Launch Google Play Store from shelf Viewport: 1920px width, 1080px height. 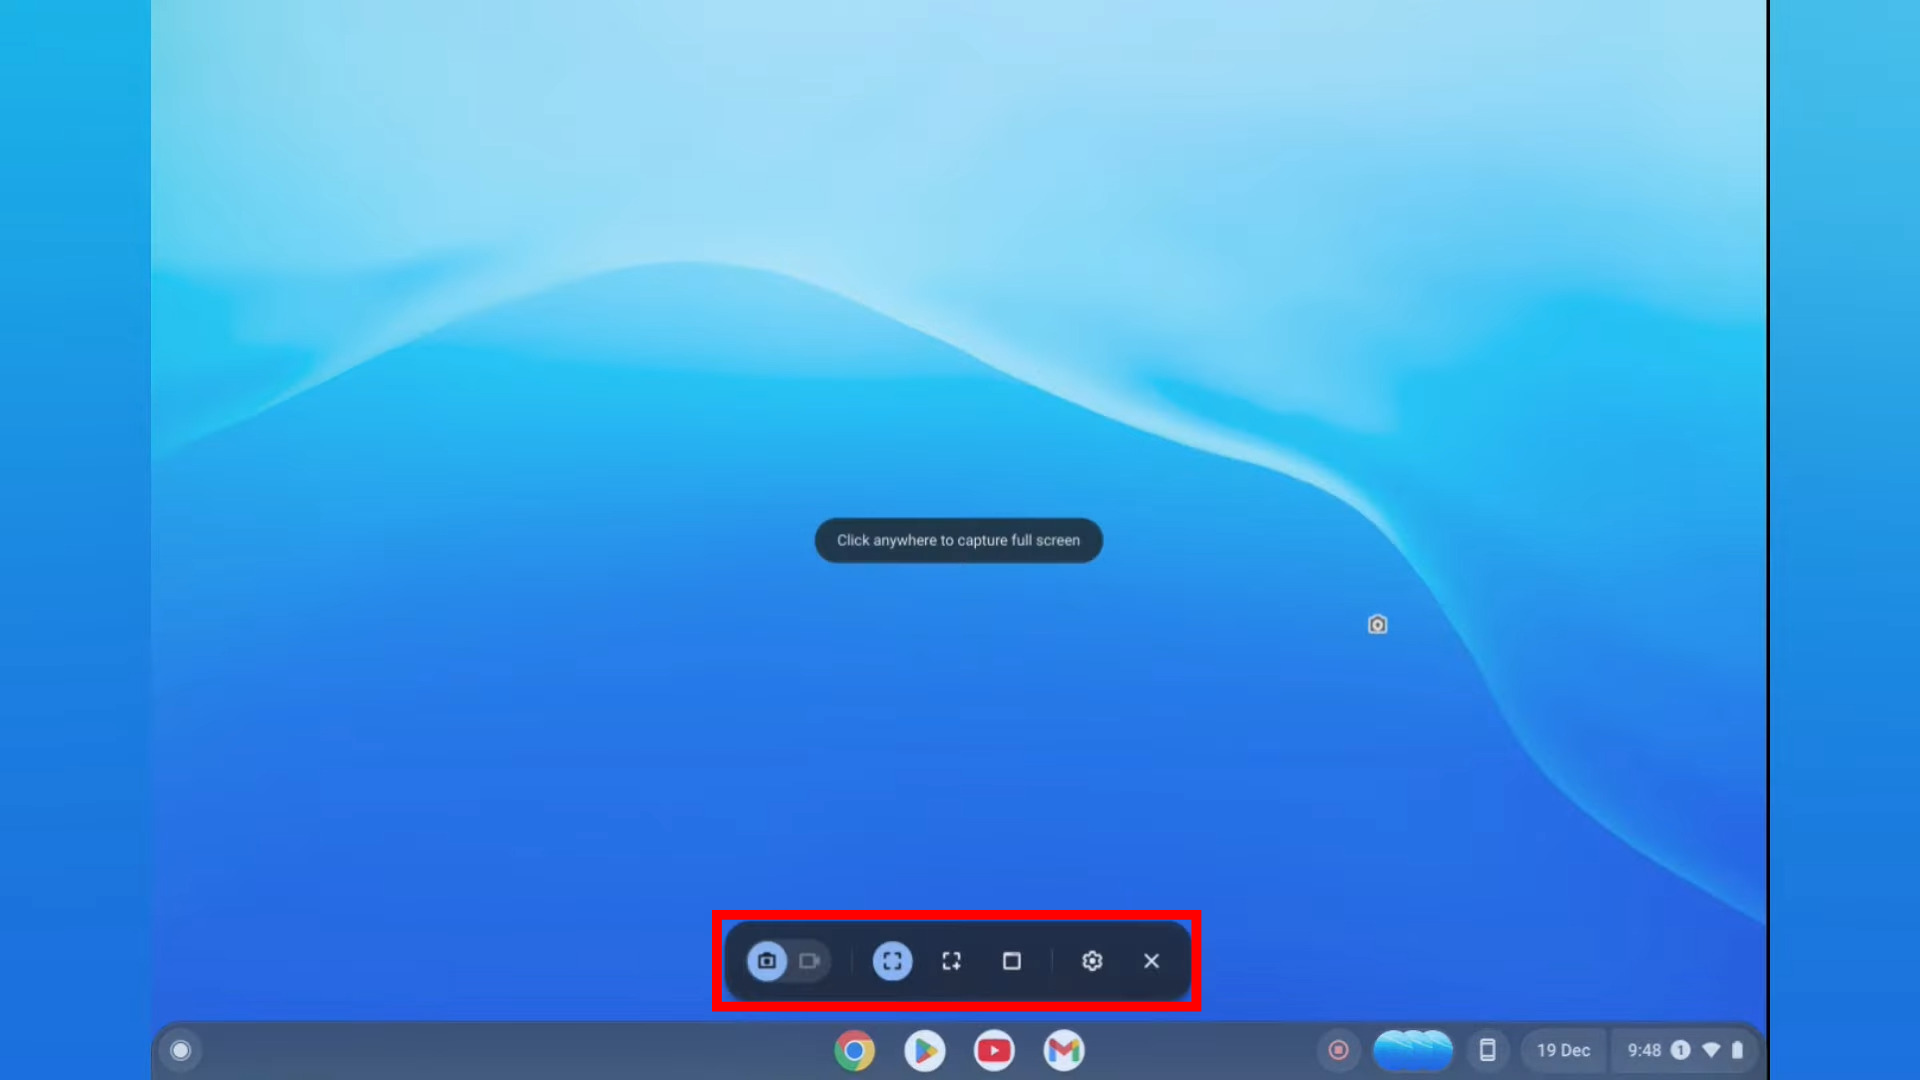(924, 1050)
